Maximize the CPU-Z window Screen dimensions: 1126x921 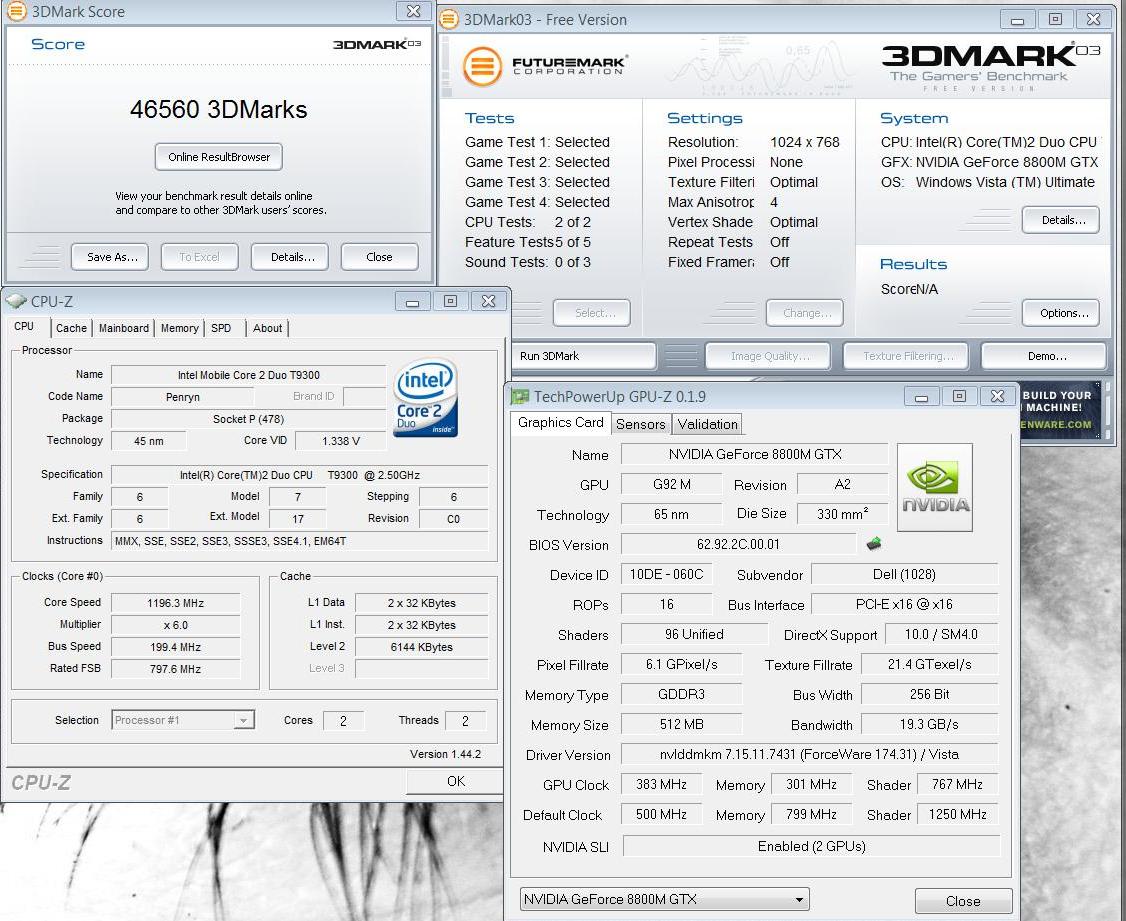(450, 301)
